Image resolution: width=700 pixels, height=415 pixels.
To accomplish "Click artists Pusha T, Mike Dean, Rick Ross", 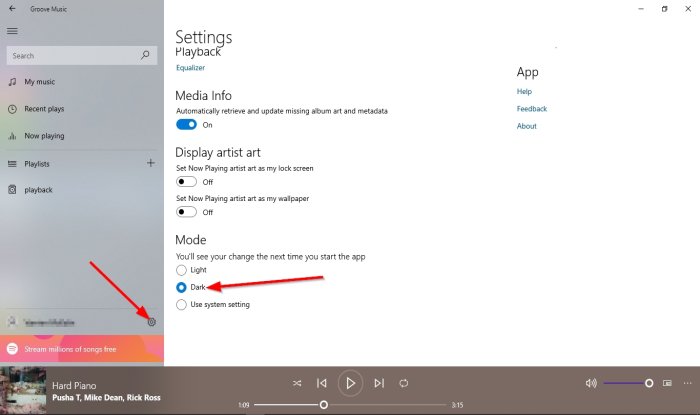I will [x=106, y=398].
